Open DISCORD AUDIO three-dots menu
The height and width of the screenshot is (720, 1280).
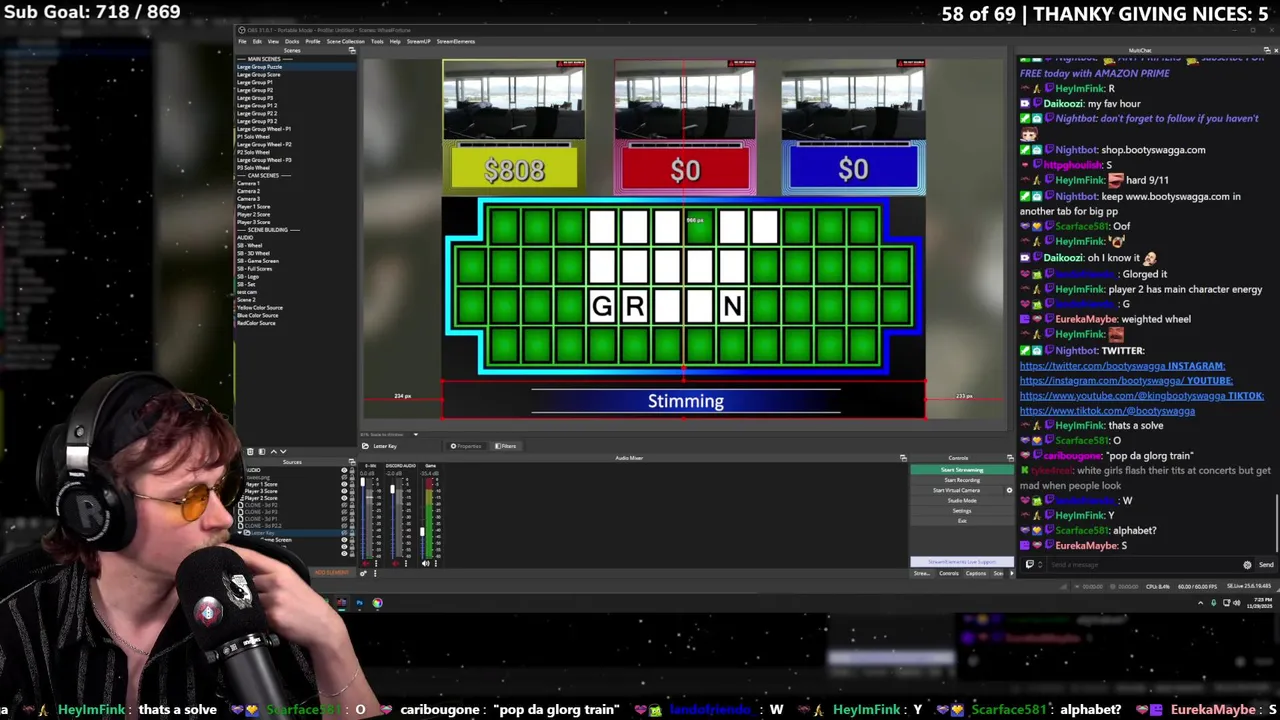tap(406, 563)
